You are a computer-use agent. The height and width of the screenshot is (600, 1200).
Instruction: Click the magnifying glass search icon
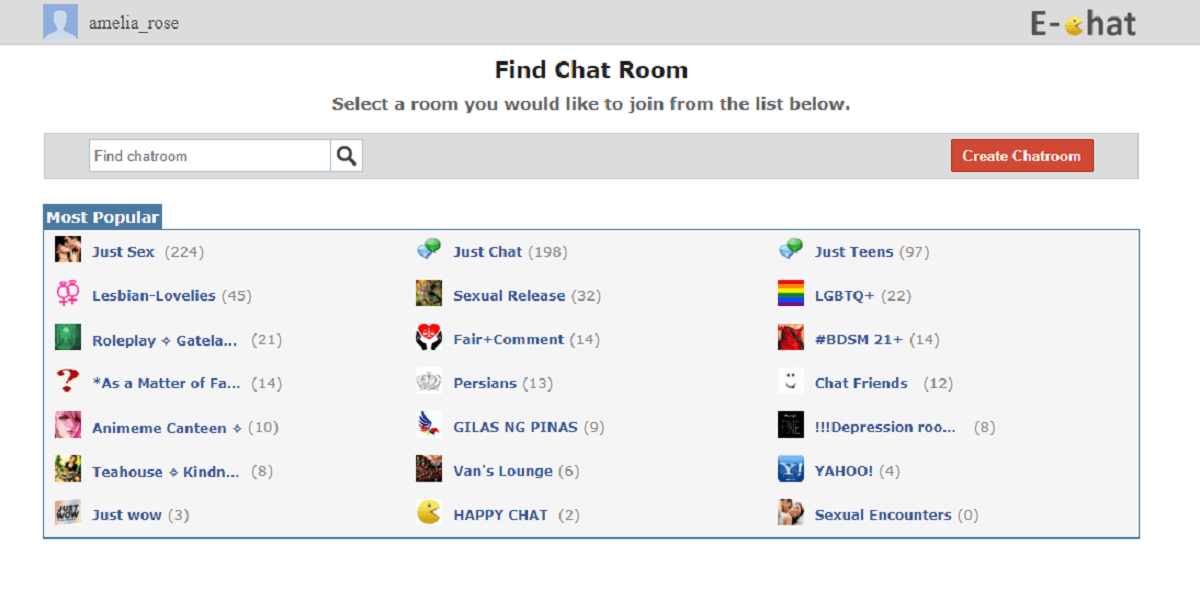(346, 156)
